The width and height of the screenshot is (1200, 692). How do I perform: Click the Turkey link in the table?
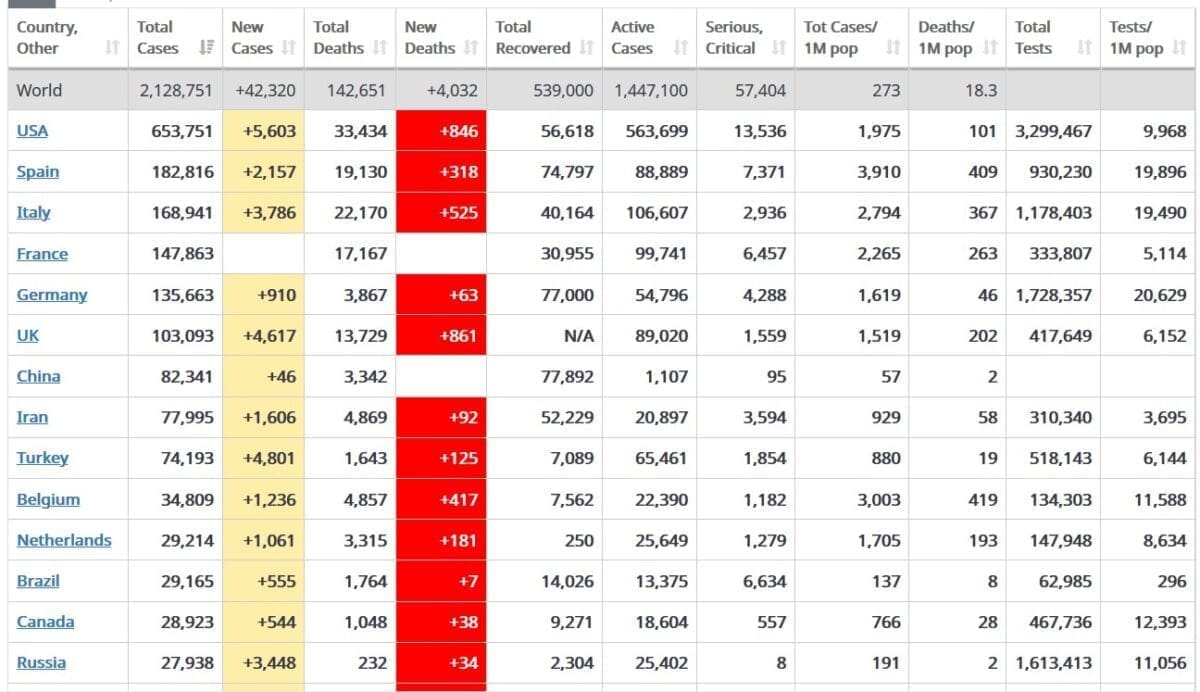(43, 458)
